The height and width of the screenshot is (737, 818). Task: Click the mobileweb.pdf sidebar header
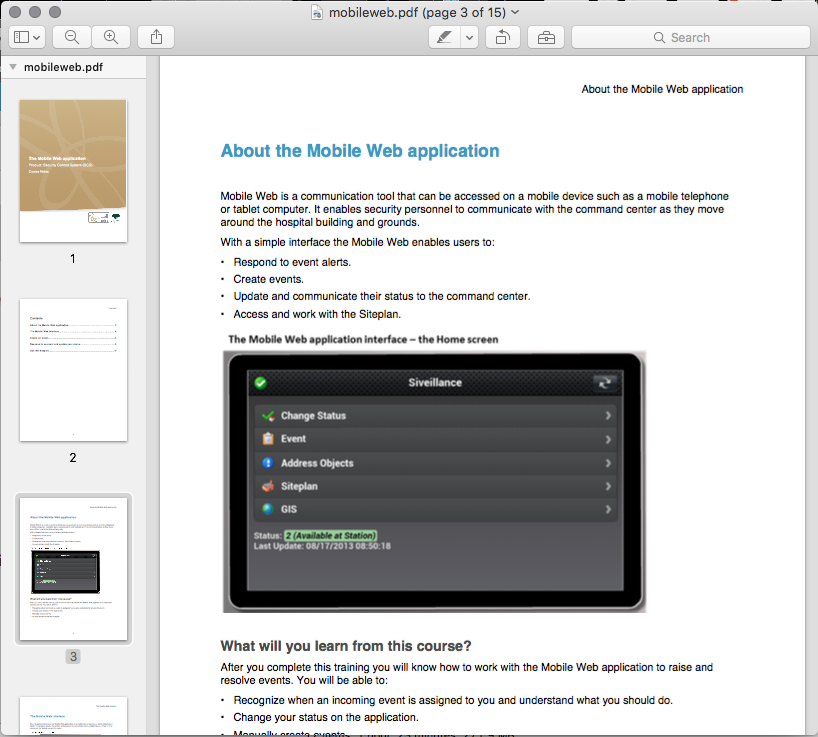point(63,68)
